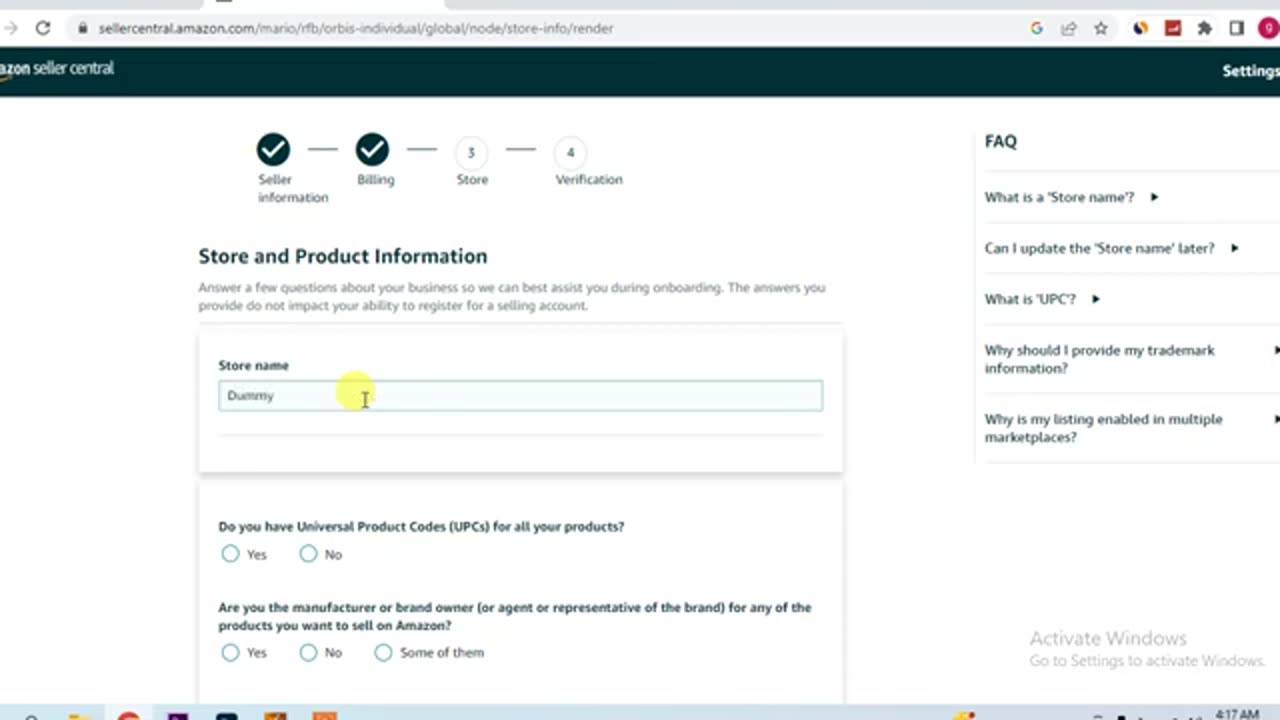This screenshot has width=1280, height=720.
Task: Click the Google icon in address bar
Action: coord(1037,28)
